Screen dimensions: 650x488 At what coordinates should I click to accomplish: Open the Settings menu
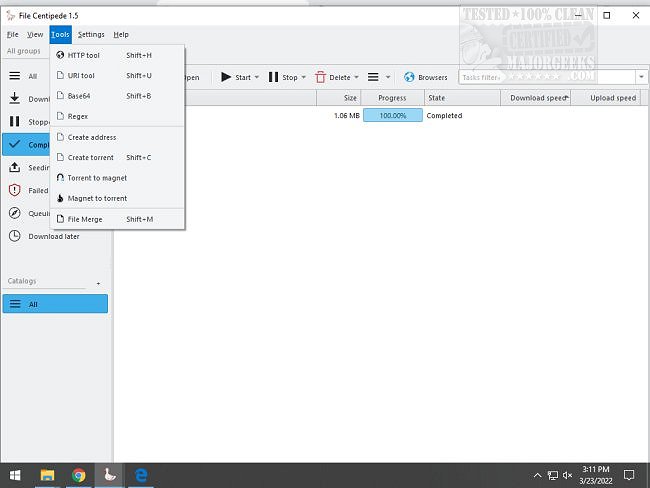click(x=90, y=34)
